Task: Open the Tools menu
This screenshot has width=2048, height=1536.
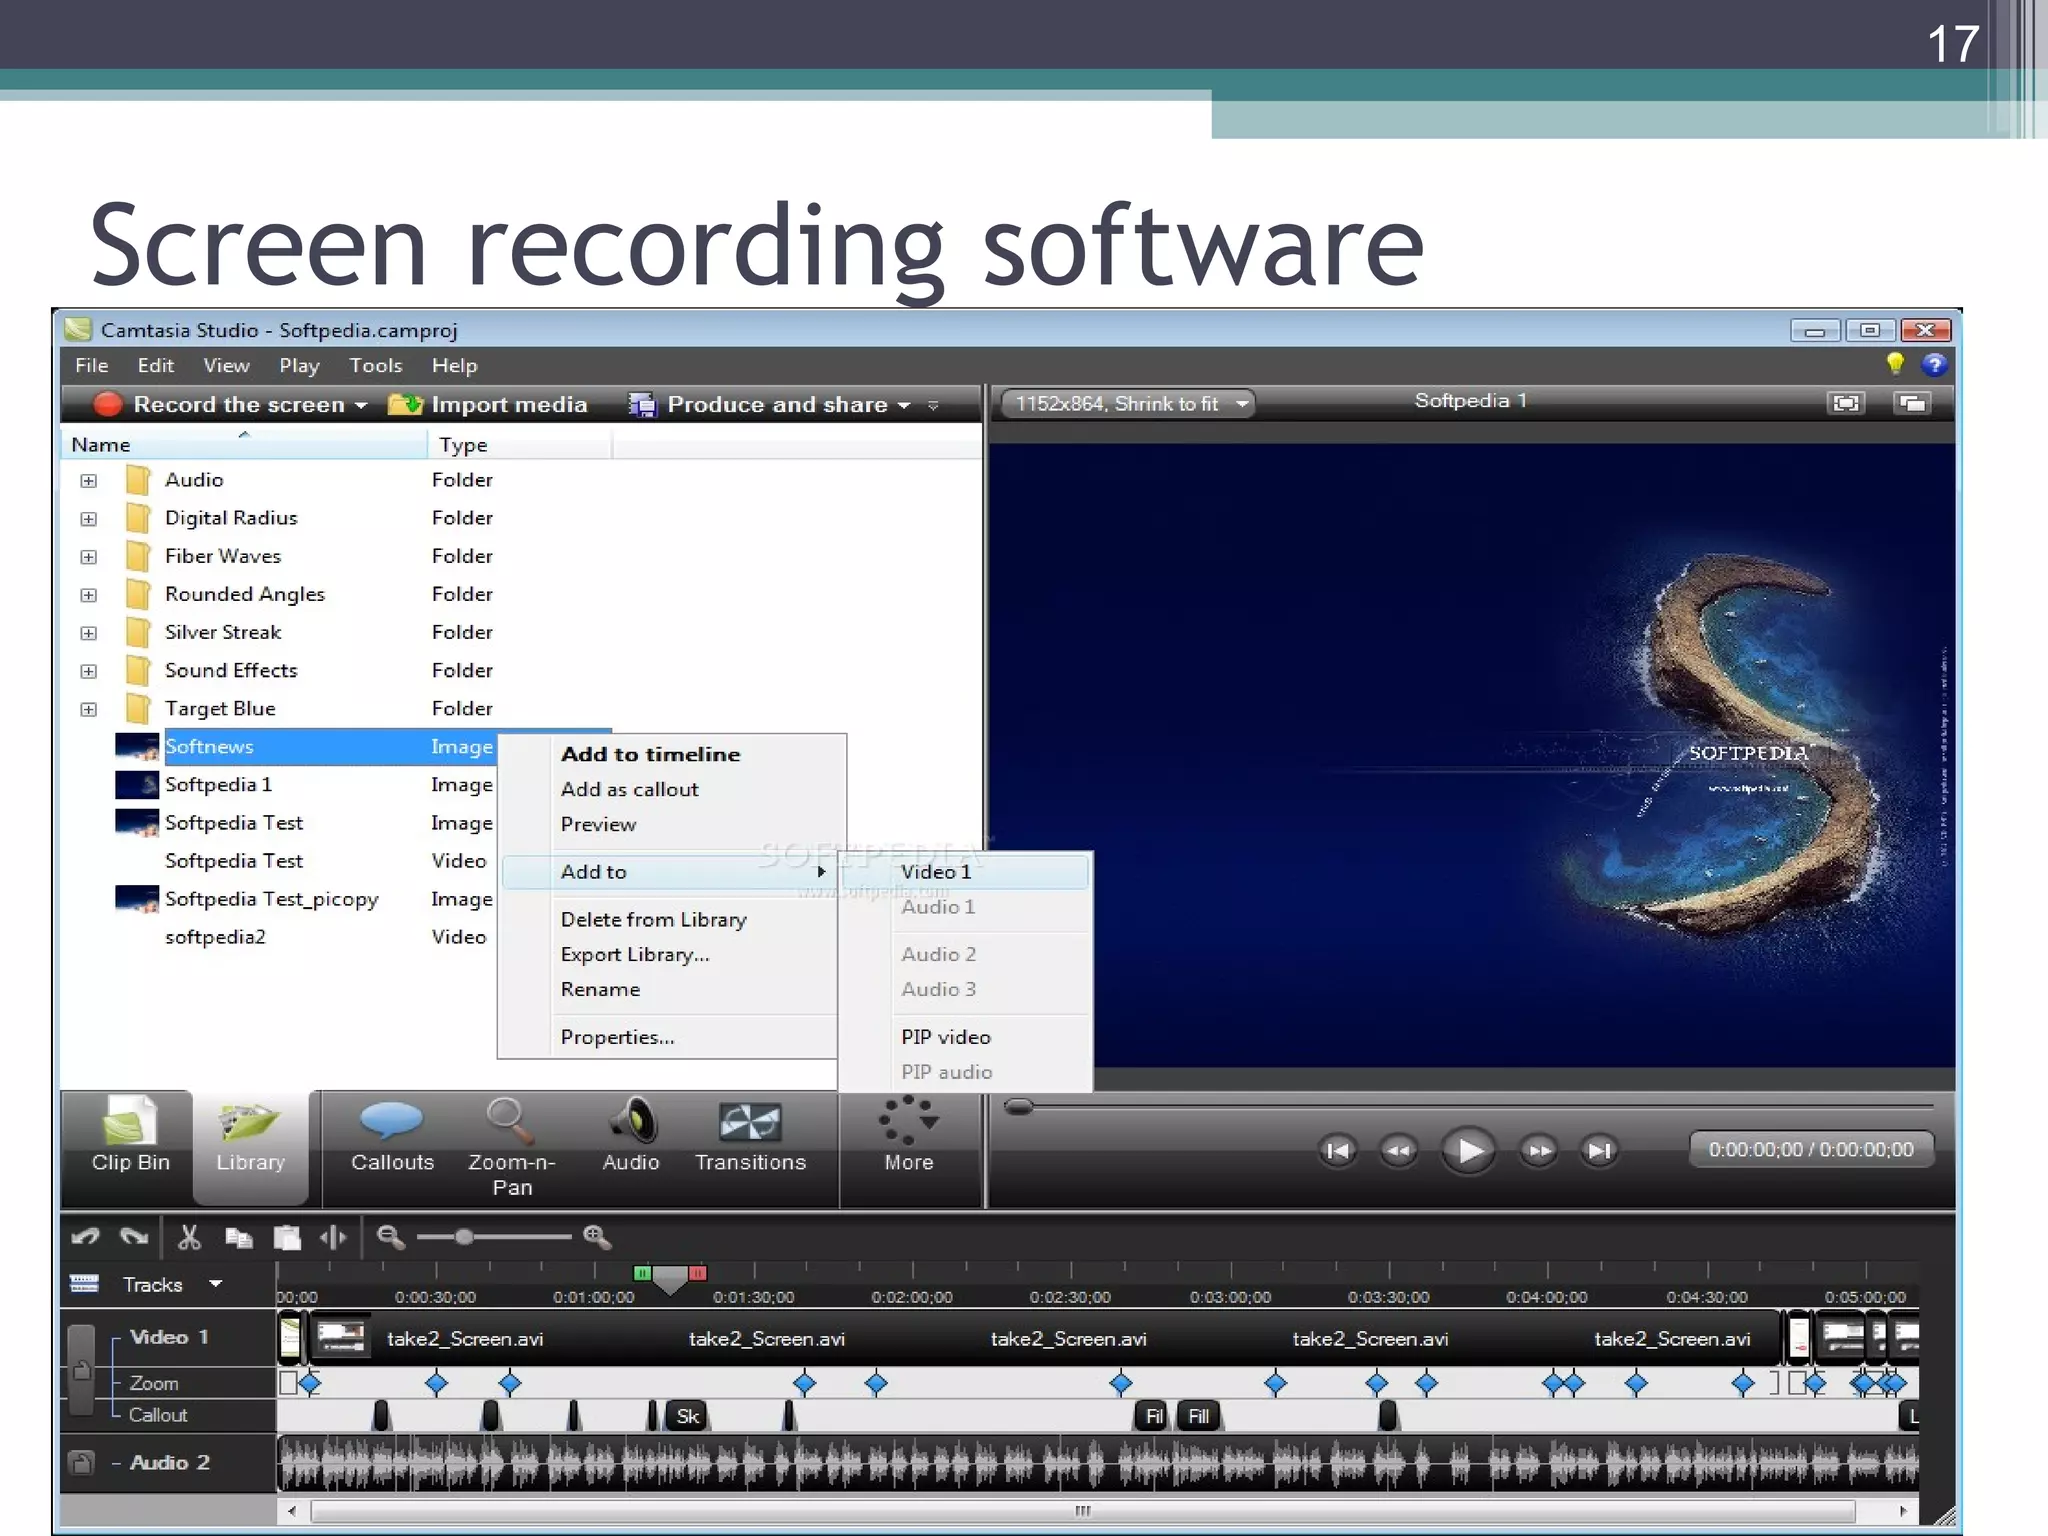Action: pyautogui.click(x=376, y=365)
